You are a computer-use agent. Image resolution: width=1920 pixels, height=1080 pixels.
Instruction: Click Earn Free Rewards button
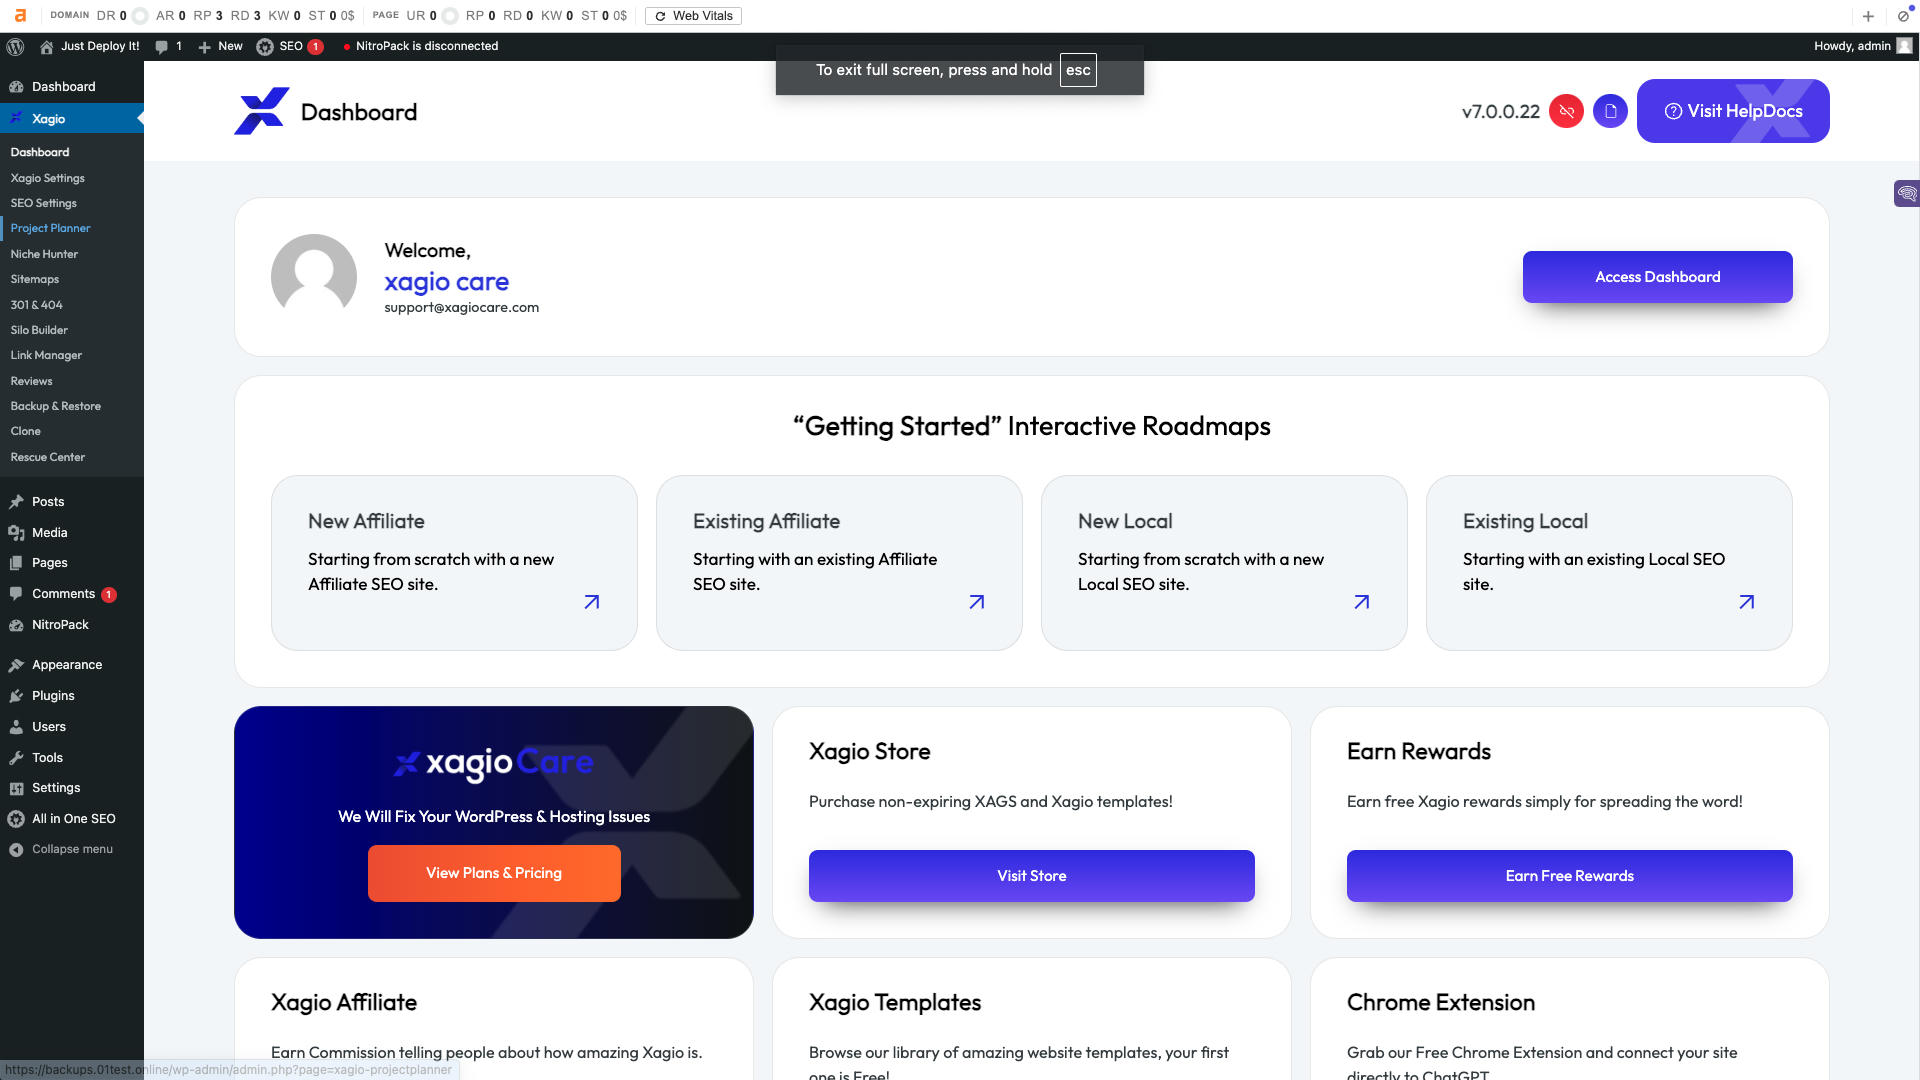click(x=1569, y=876)
